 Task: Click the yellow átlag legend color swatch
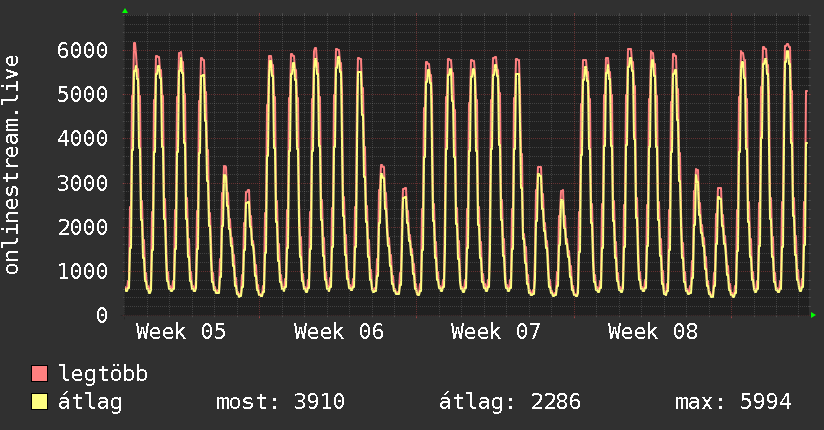[x=40, y=402]
